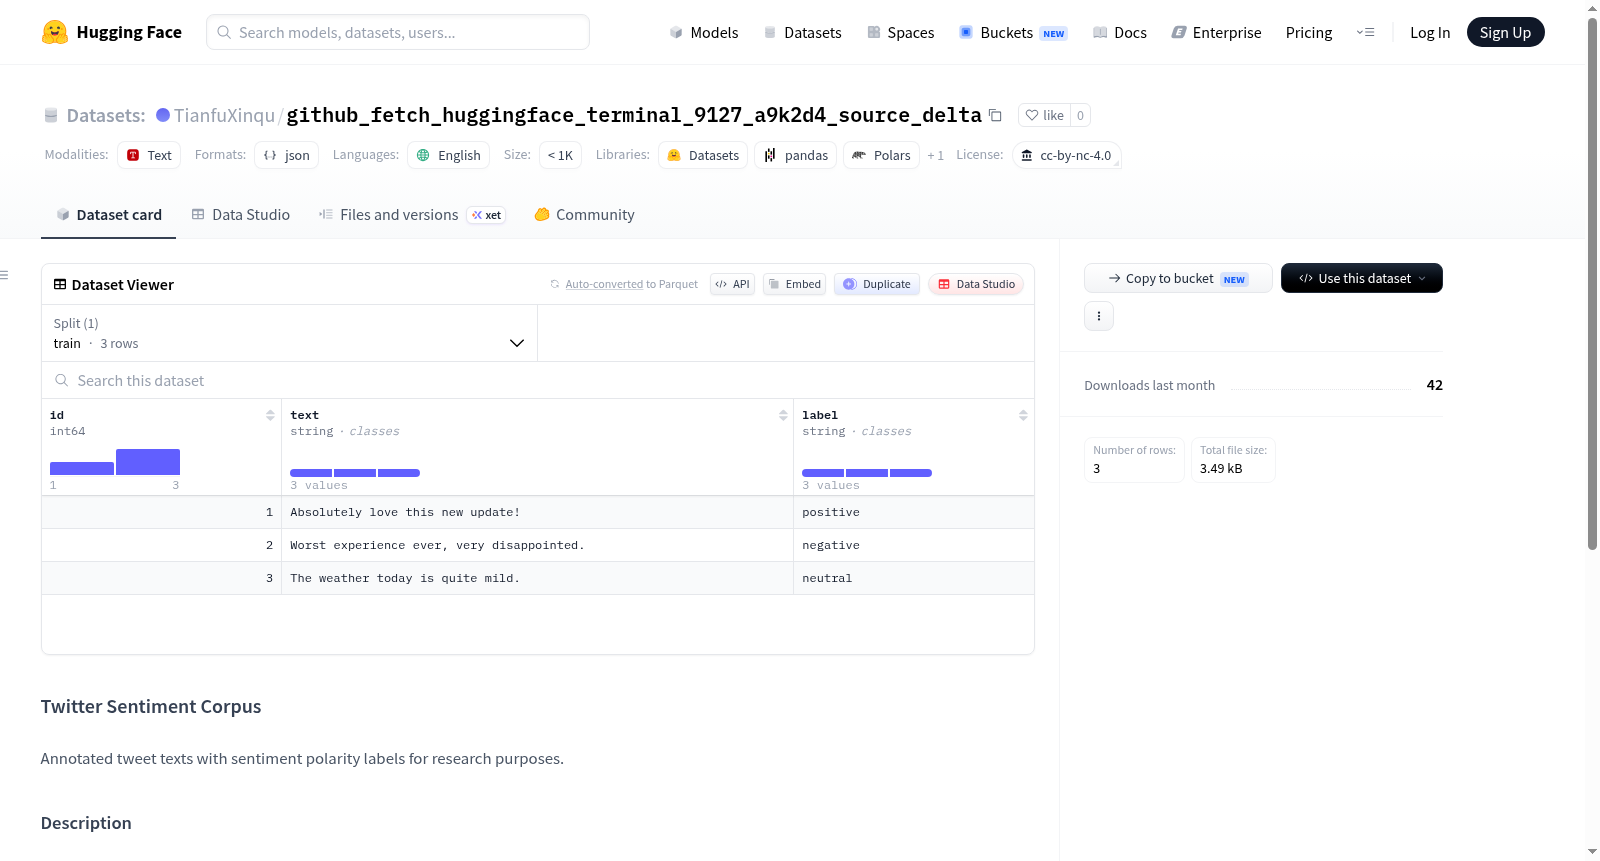Click the Description heading
Screen dimensions: 1600x861
click(86, 823)
